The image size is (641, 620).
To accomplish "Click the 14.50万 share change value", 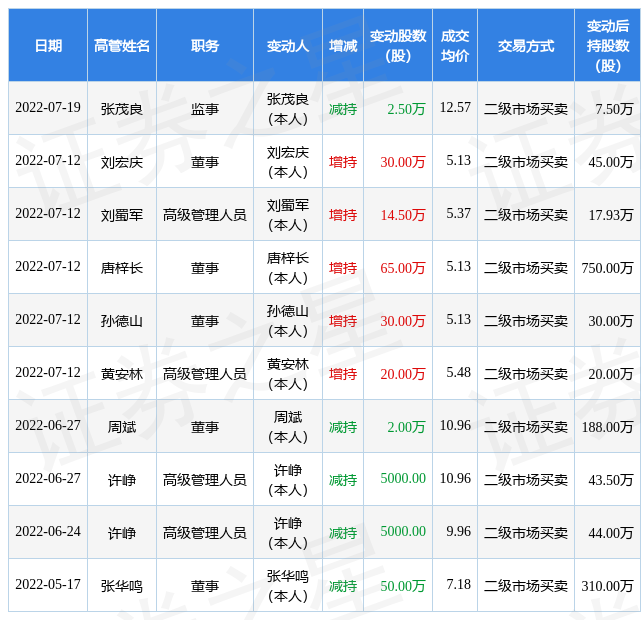I will [403, 215].
